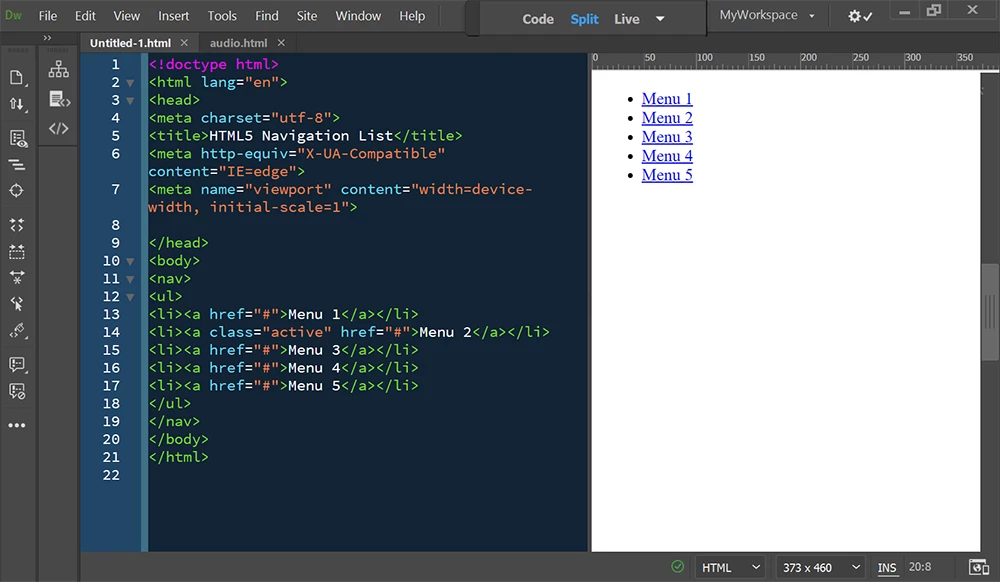The width and height of the screenshot is (1000, 582).
Task: Click the Format Source Code brush icon
Action: click(x=17, y=330)
